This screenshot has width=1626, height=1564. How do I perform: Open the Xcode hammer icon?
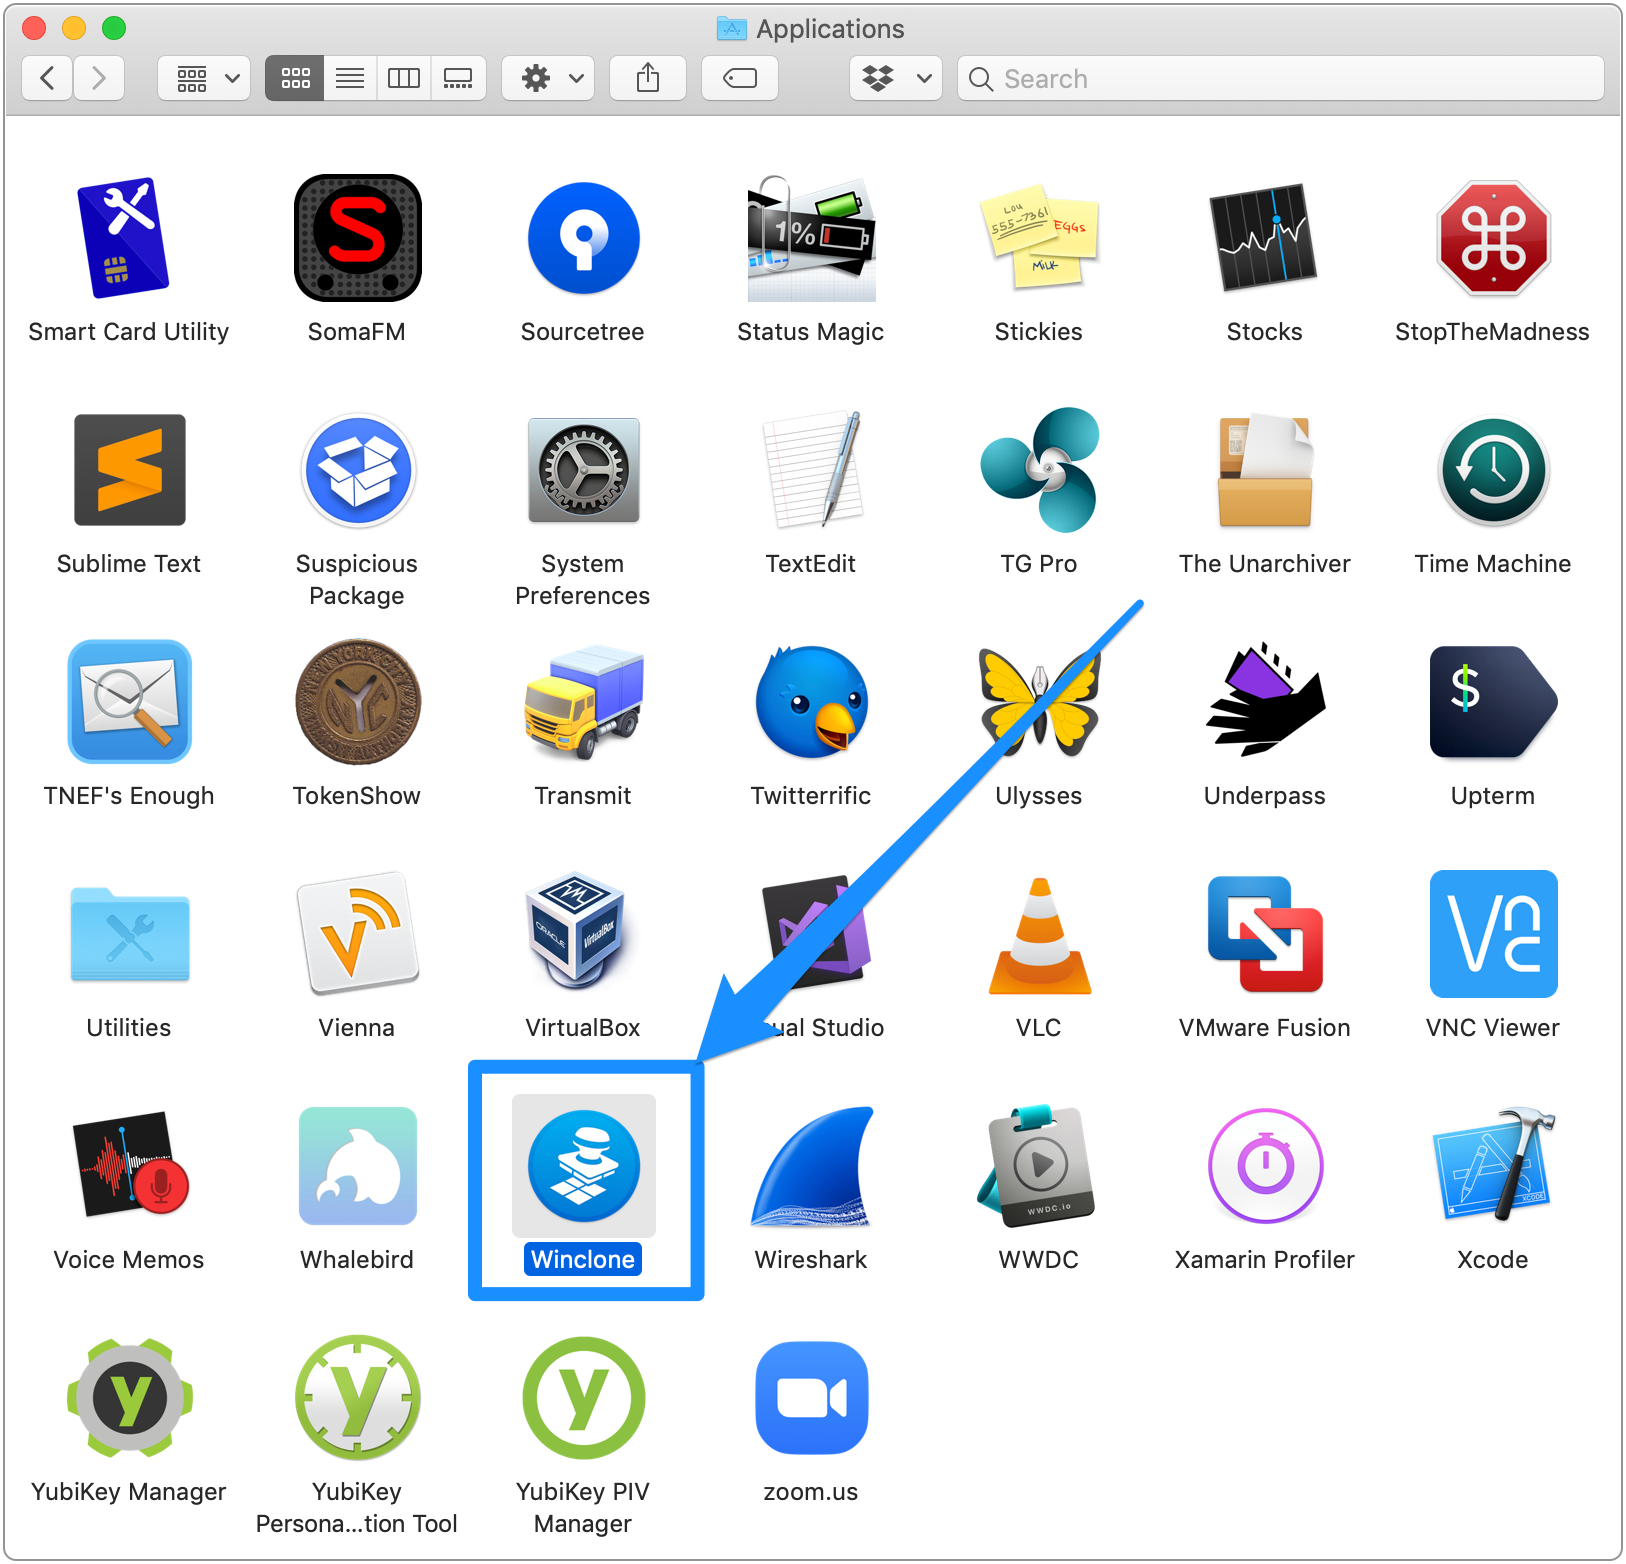click(1493, 1164)
